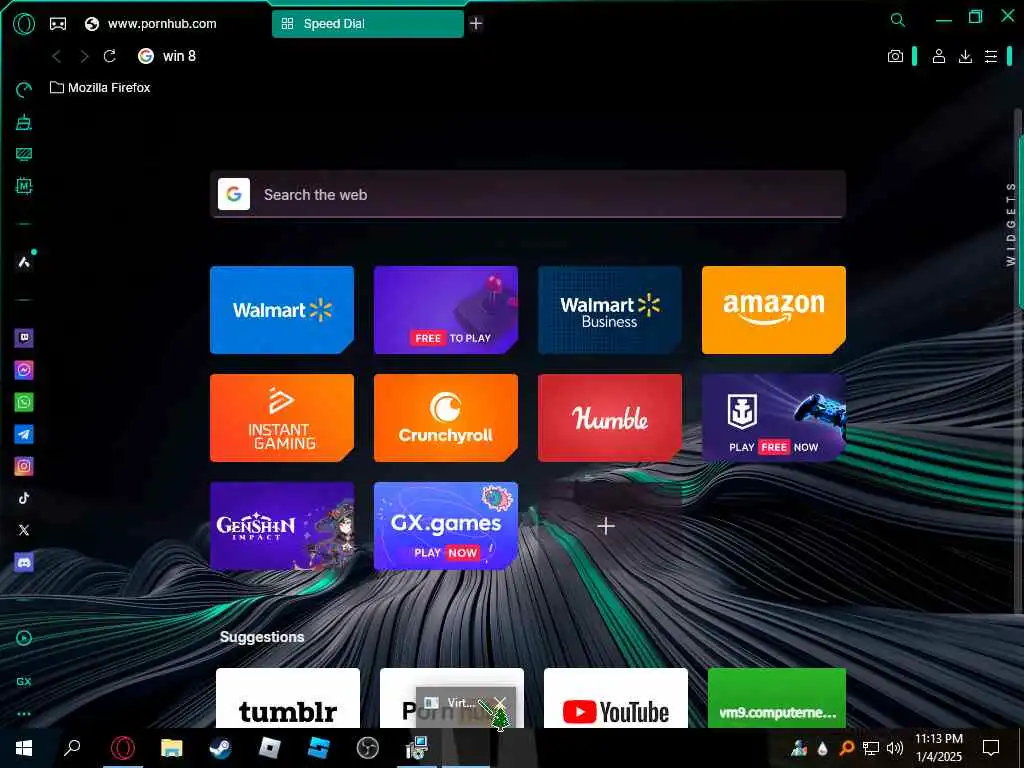Open X (Twitter) in the sidebar
This screenshot has width=1024, height=768.
(x=24, y=530)
